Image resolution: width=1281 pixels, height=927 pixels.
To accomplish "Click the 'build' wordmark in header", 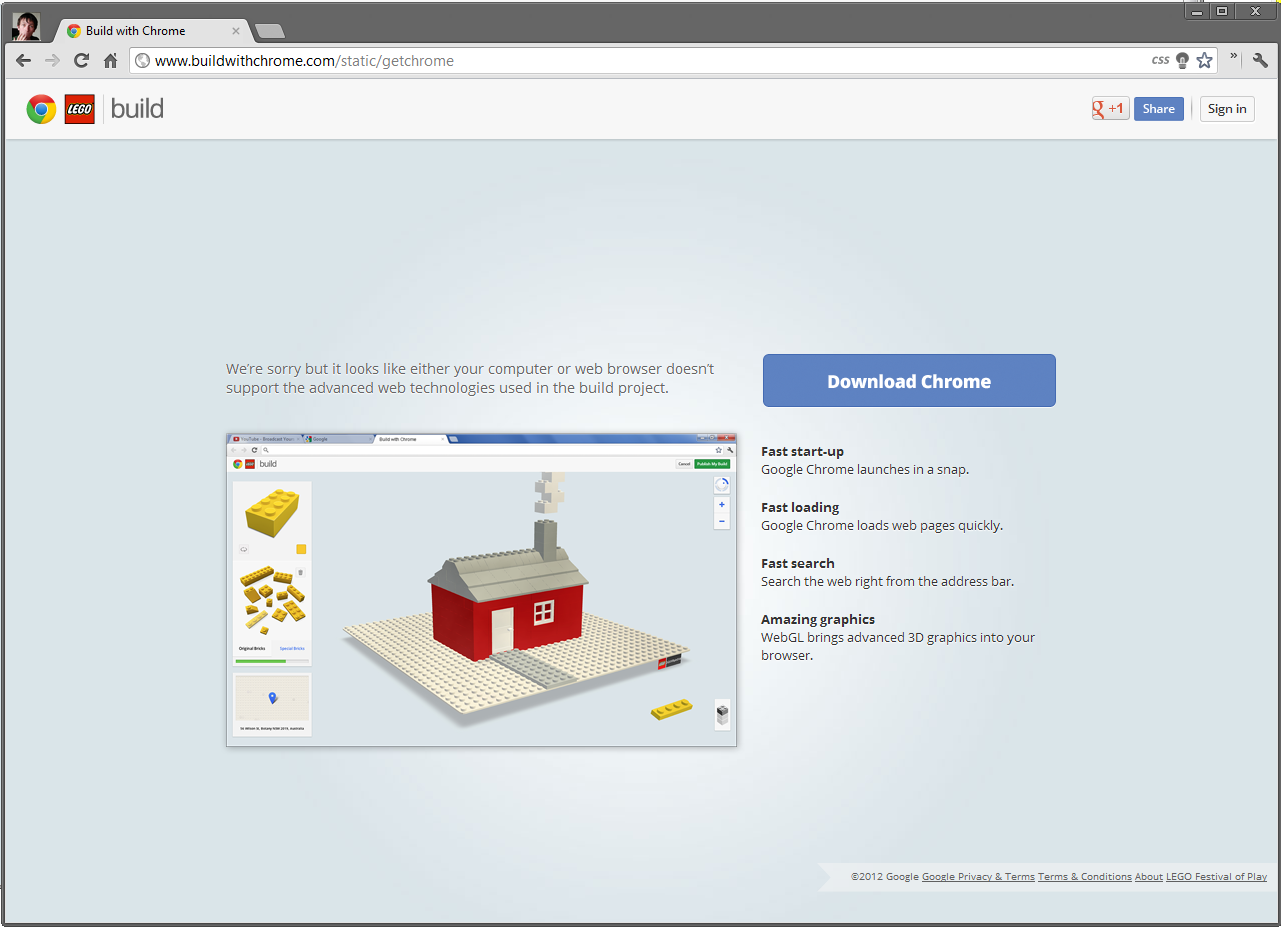I will click(137, 109).
